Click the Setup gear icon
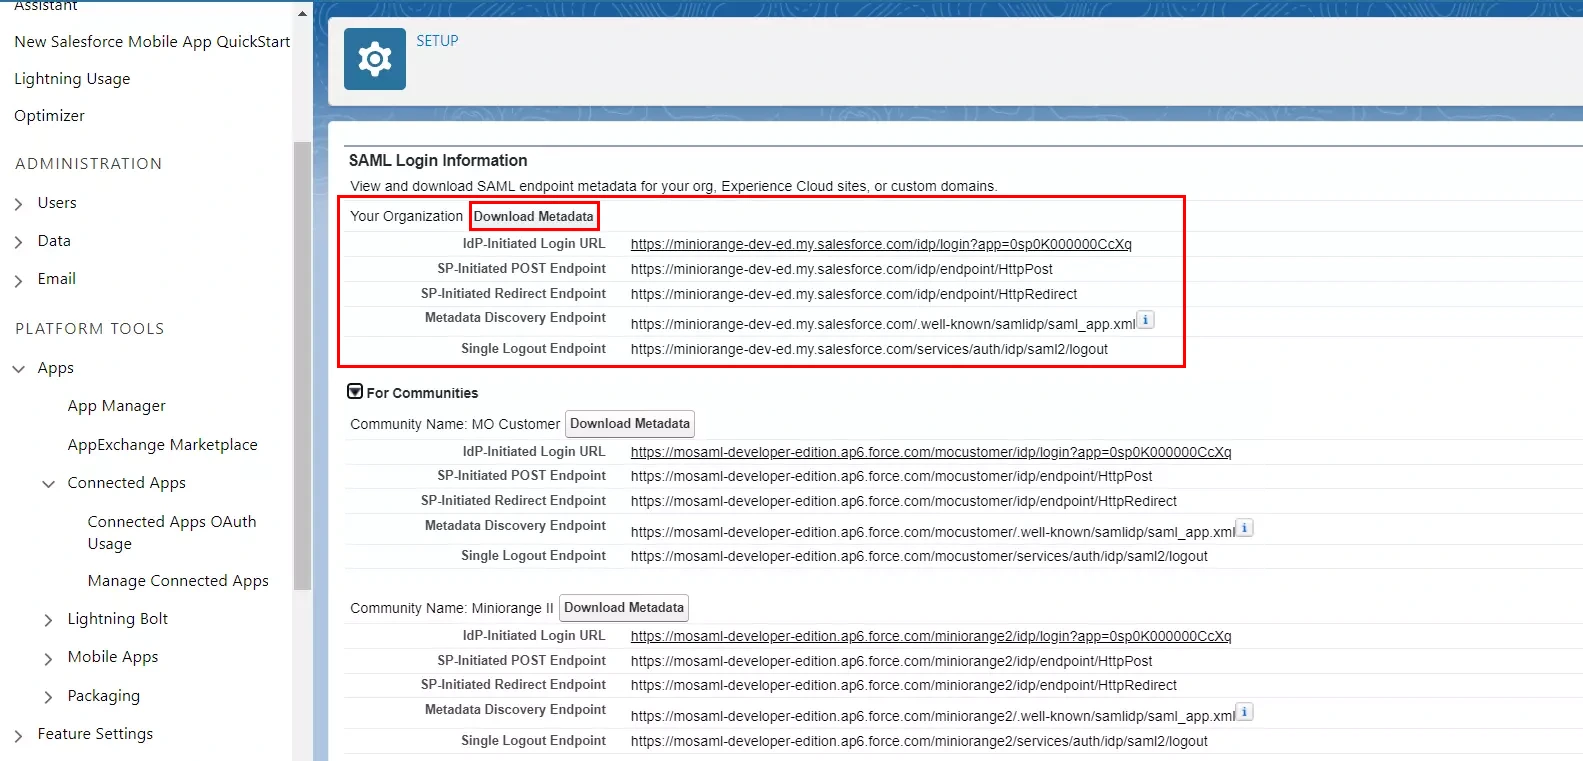This screenshot has height=761, width=1583. (375, 59)
